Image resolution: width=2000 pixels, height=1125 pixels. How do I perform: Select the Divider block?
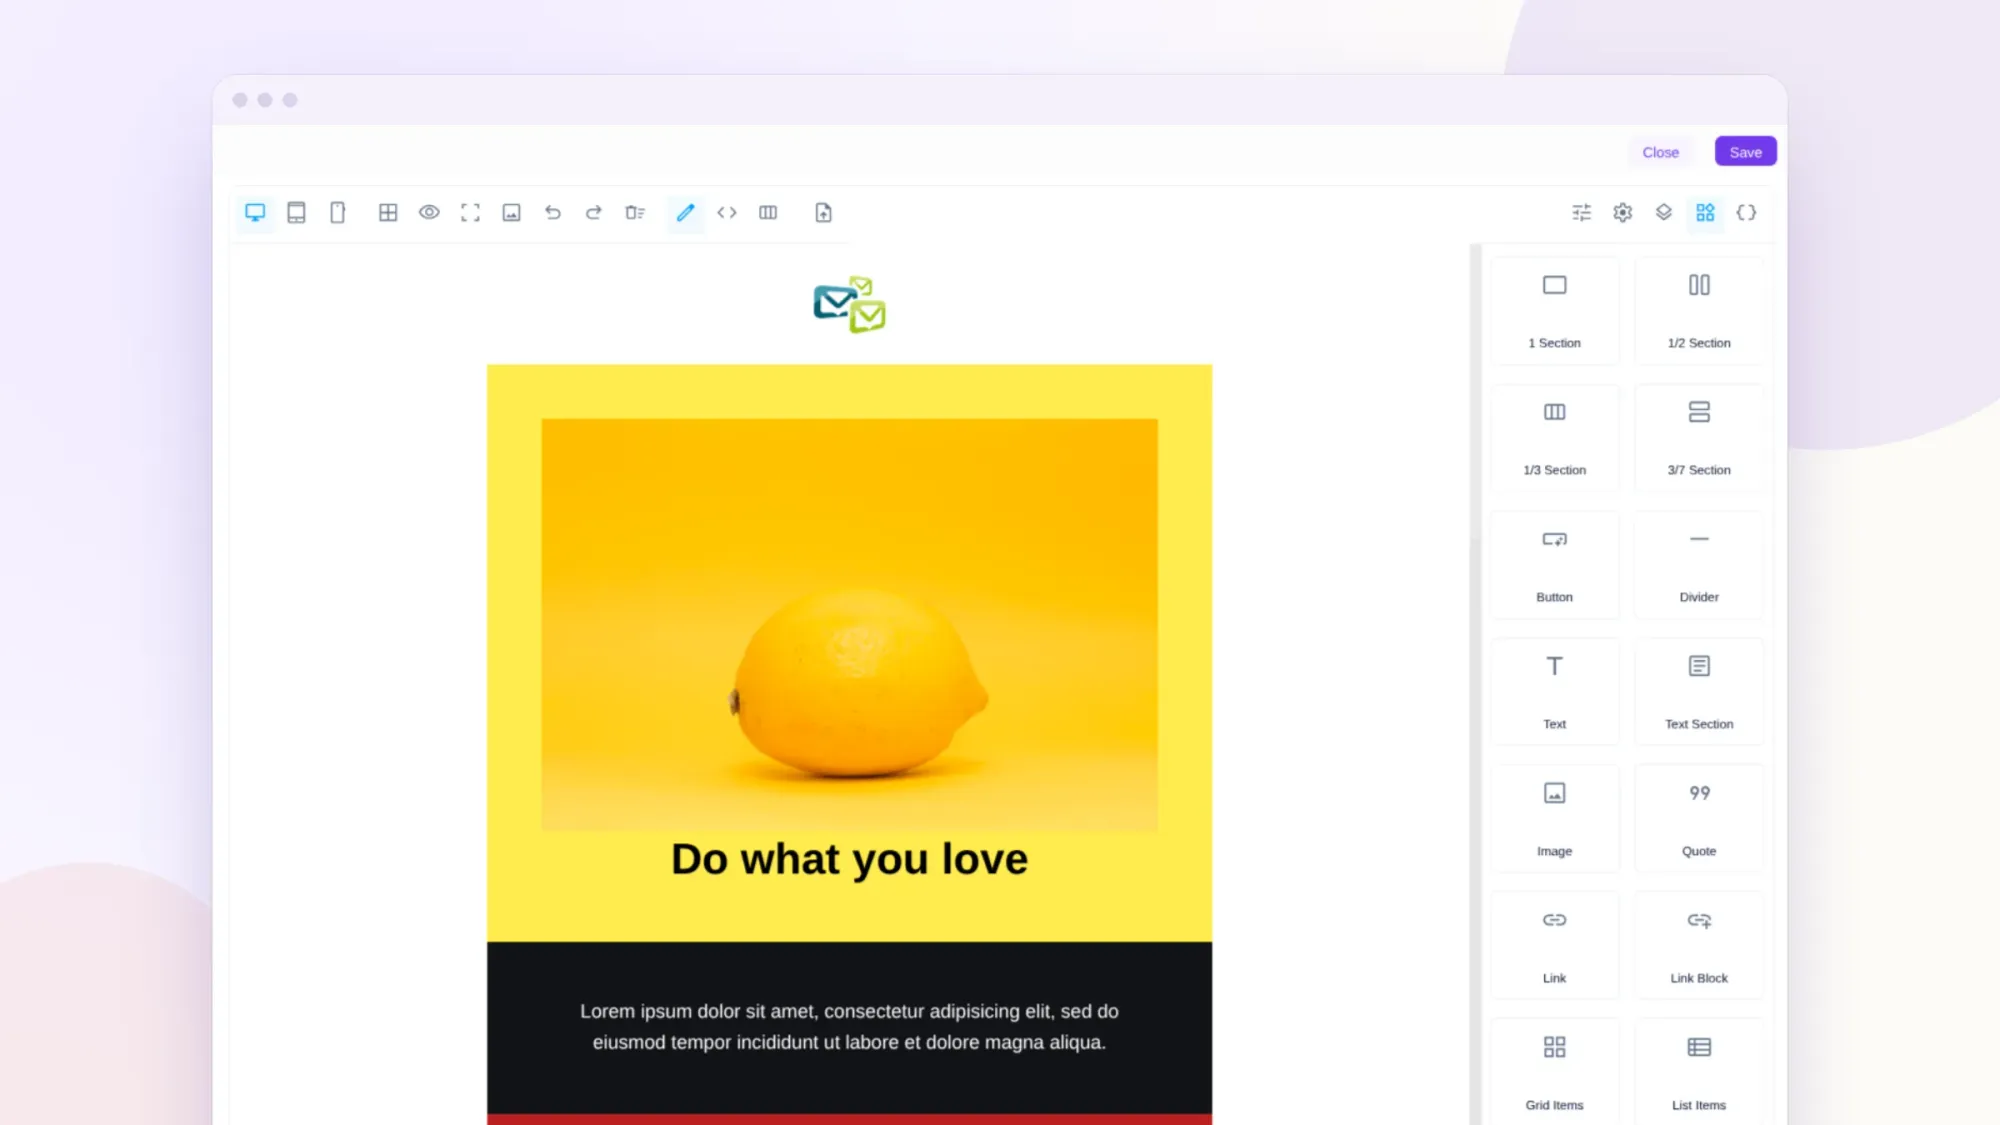(1699, 565)
